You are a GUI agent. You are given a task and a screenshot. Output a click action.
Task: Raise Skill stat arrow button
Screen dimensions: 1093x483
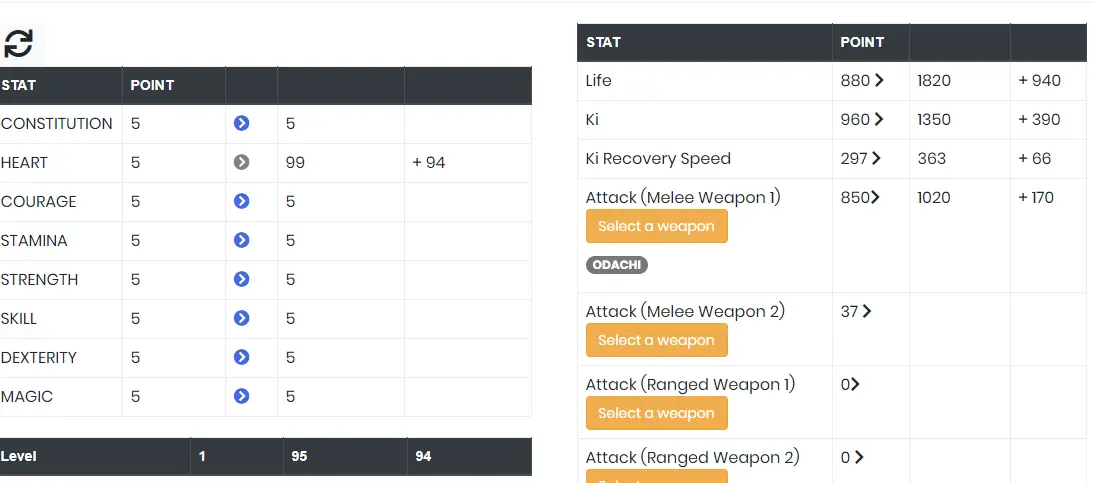[x=241, y=319]
